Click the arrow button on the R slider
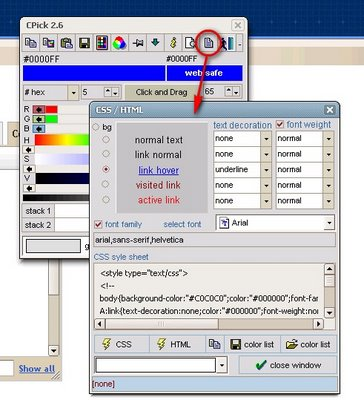This screenshot has width=364, height=400. coord(39,109)
